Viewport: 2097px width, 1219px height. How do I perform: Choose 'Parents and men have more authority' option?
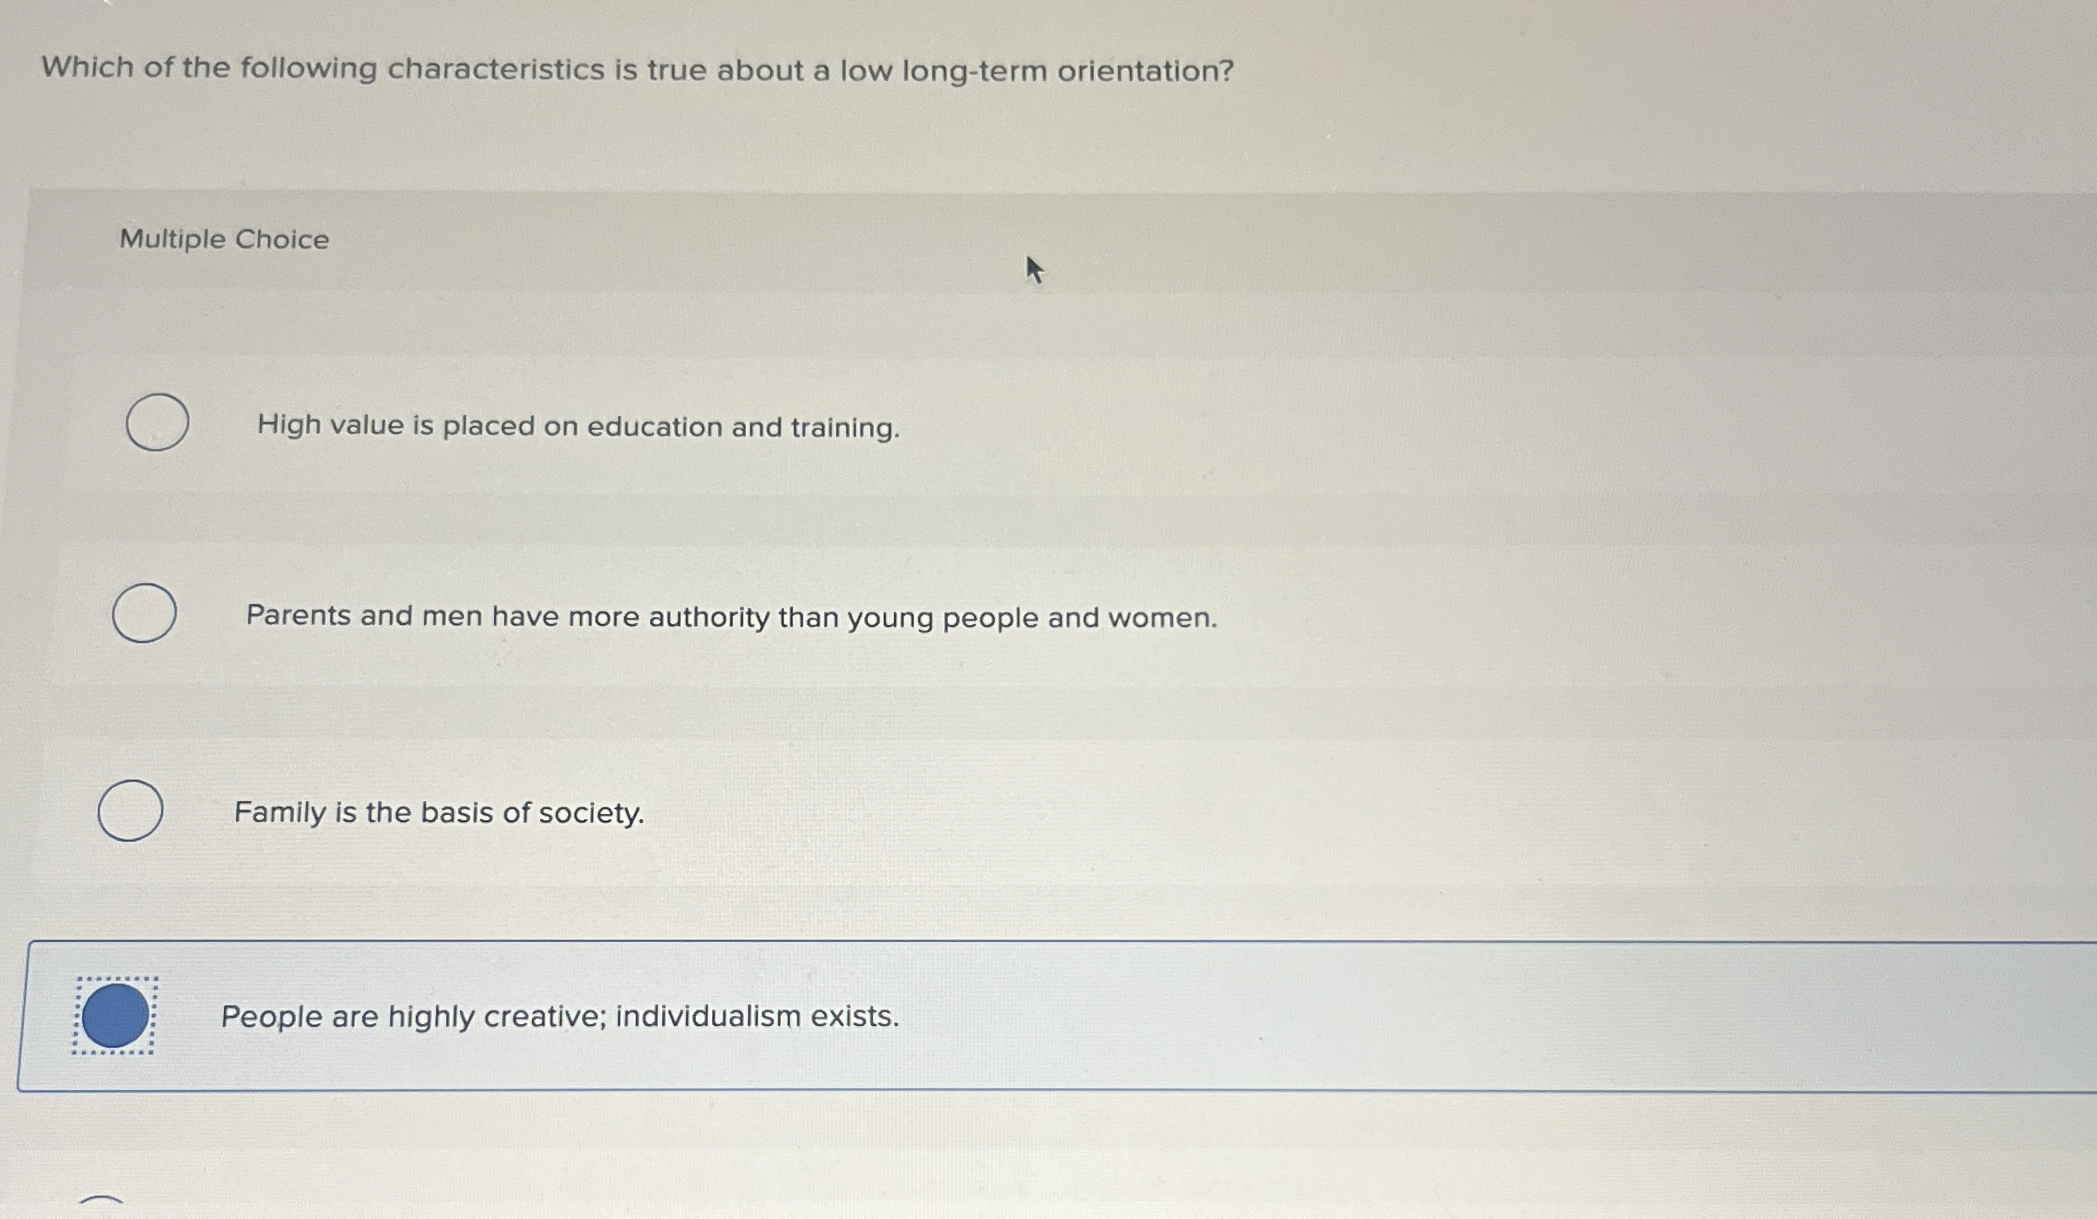click(730, 618)
